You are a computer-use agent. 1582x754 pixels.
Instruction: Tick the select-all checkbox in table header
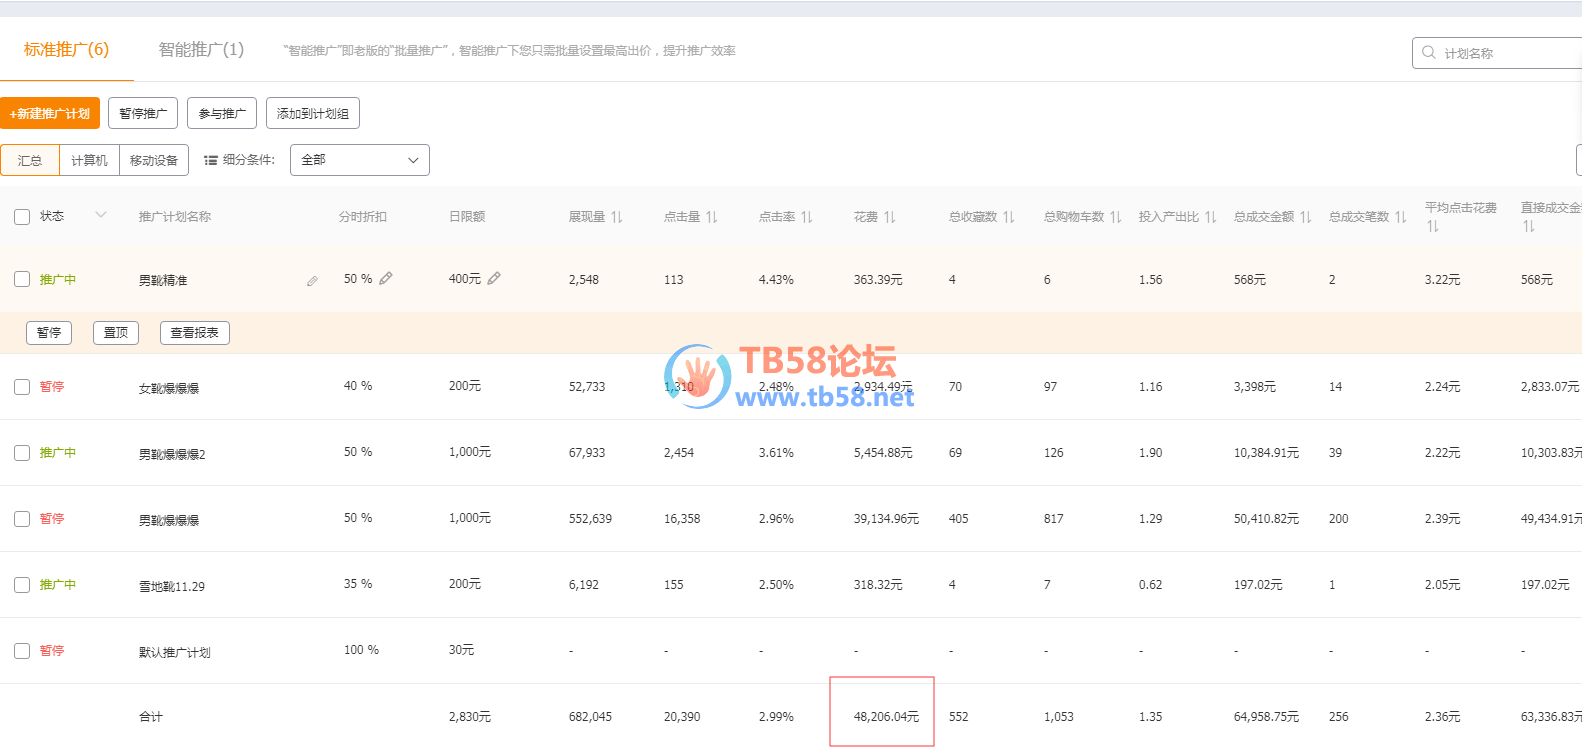coord(22,217)
